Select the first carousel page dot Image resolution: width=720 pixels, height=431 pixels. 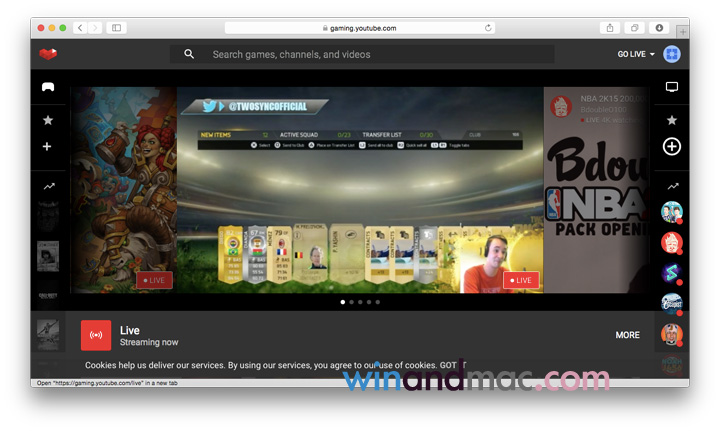[x=342, y=301]
